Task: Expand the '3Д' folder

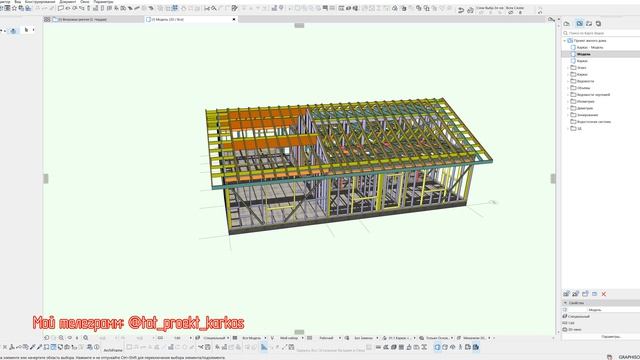Action: click(x=568, y=128)
